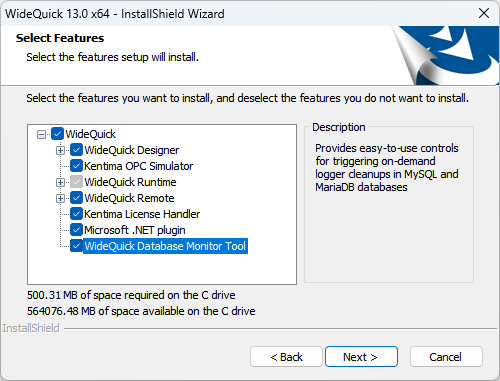Expand the WideQuick Runtime node

60,182
